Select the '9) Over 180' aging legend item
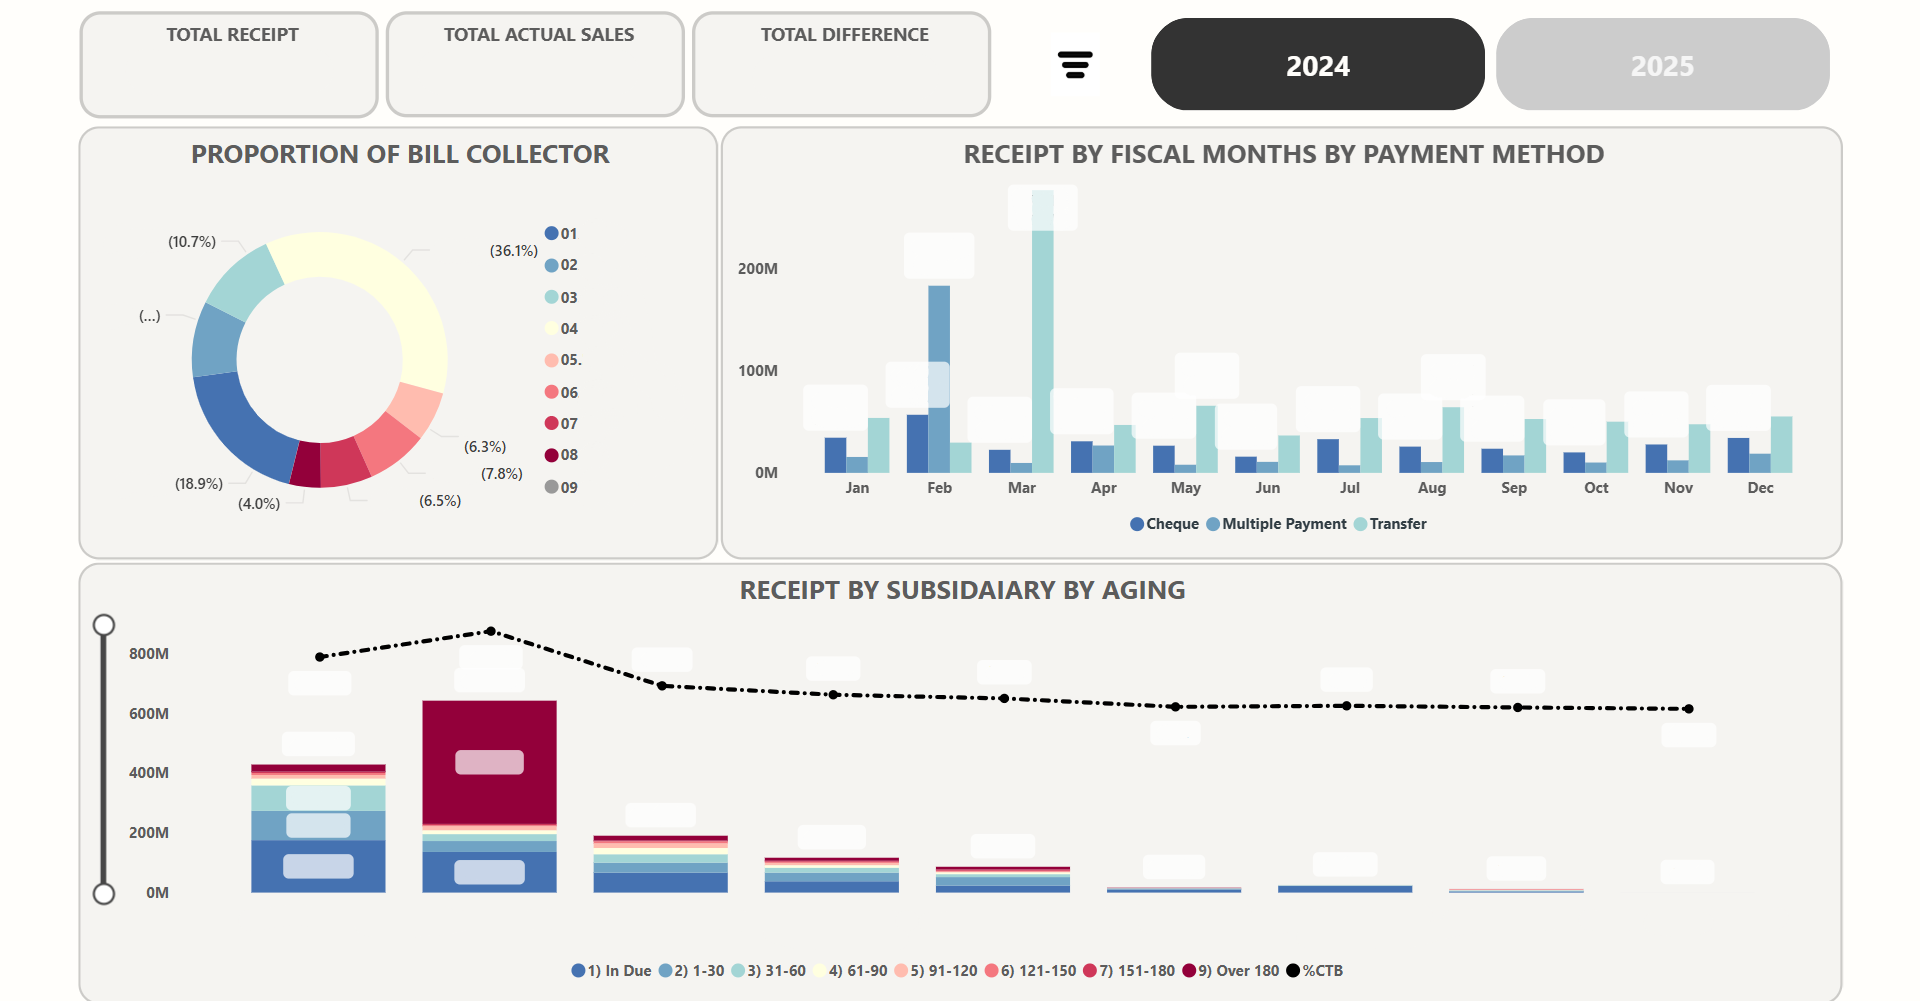This screenshot has height=1001, width=1920. point(1230,971)
